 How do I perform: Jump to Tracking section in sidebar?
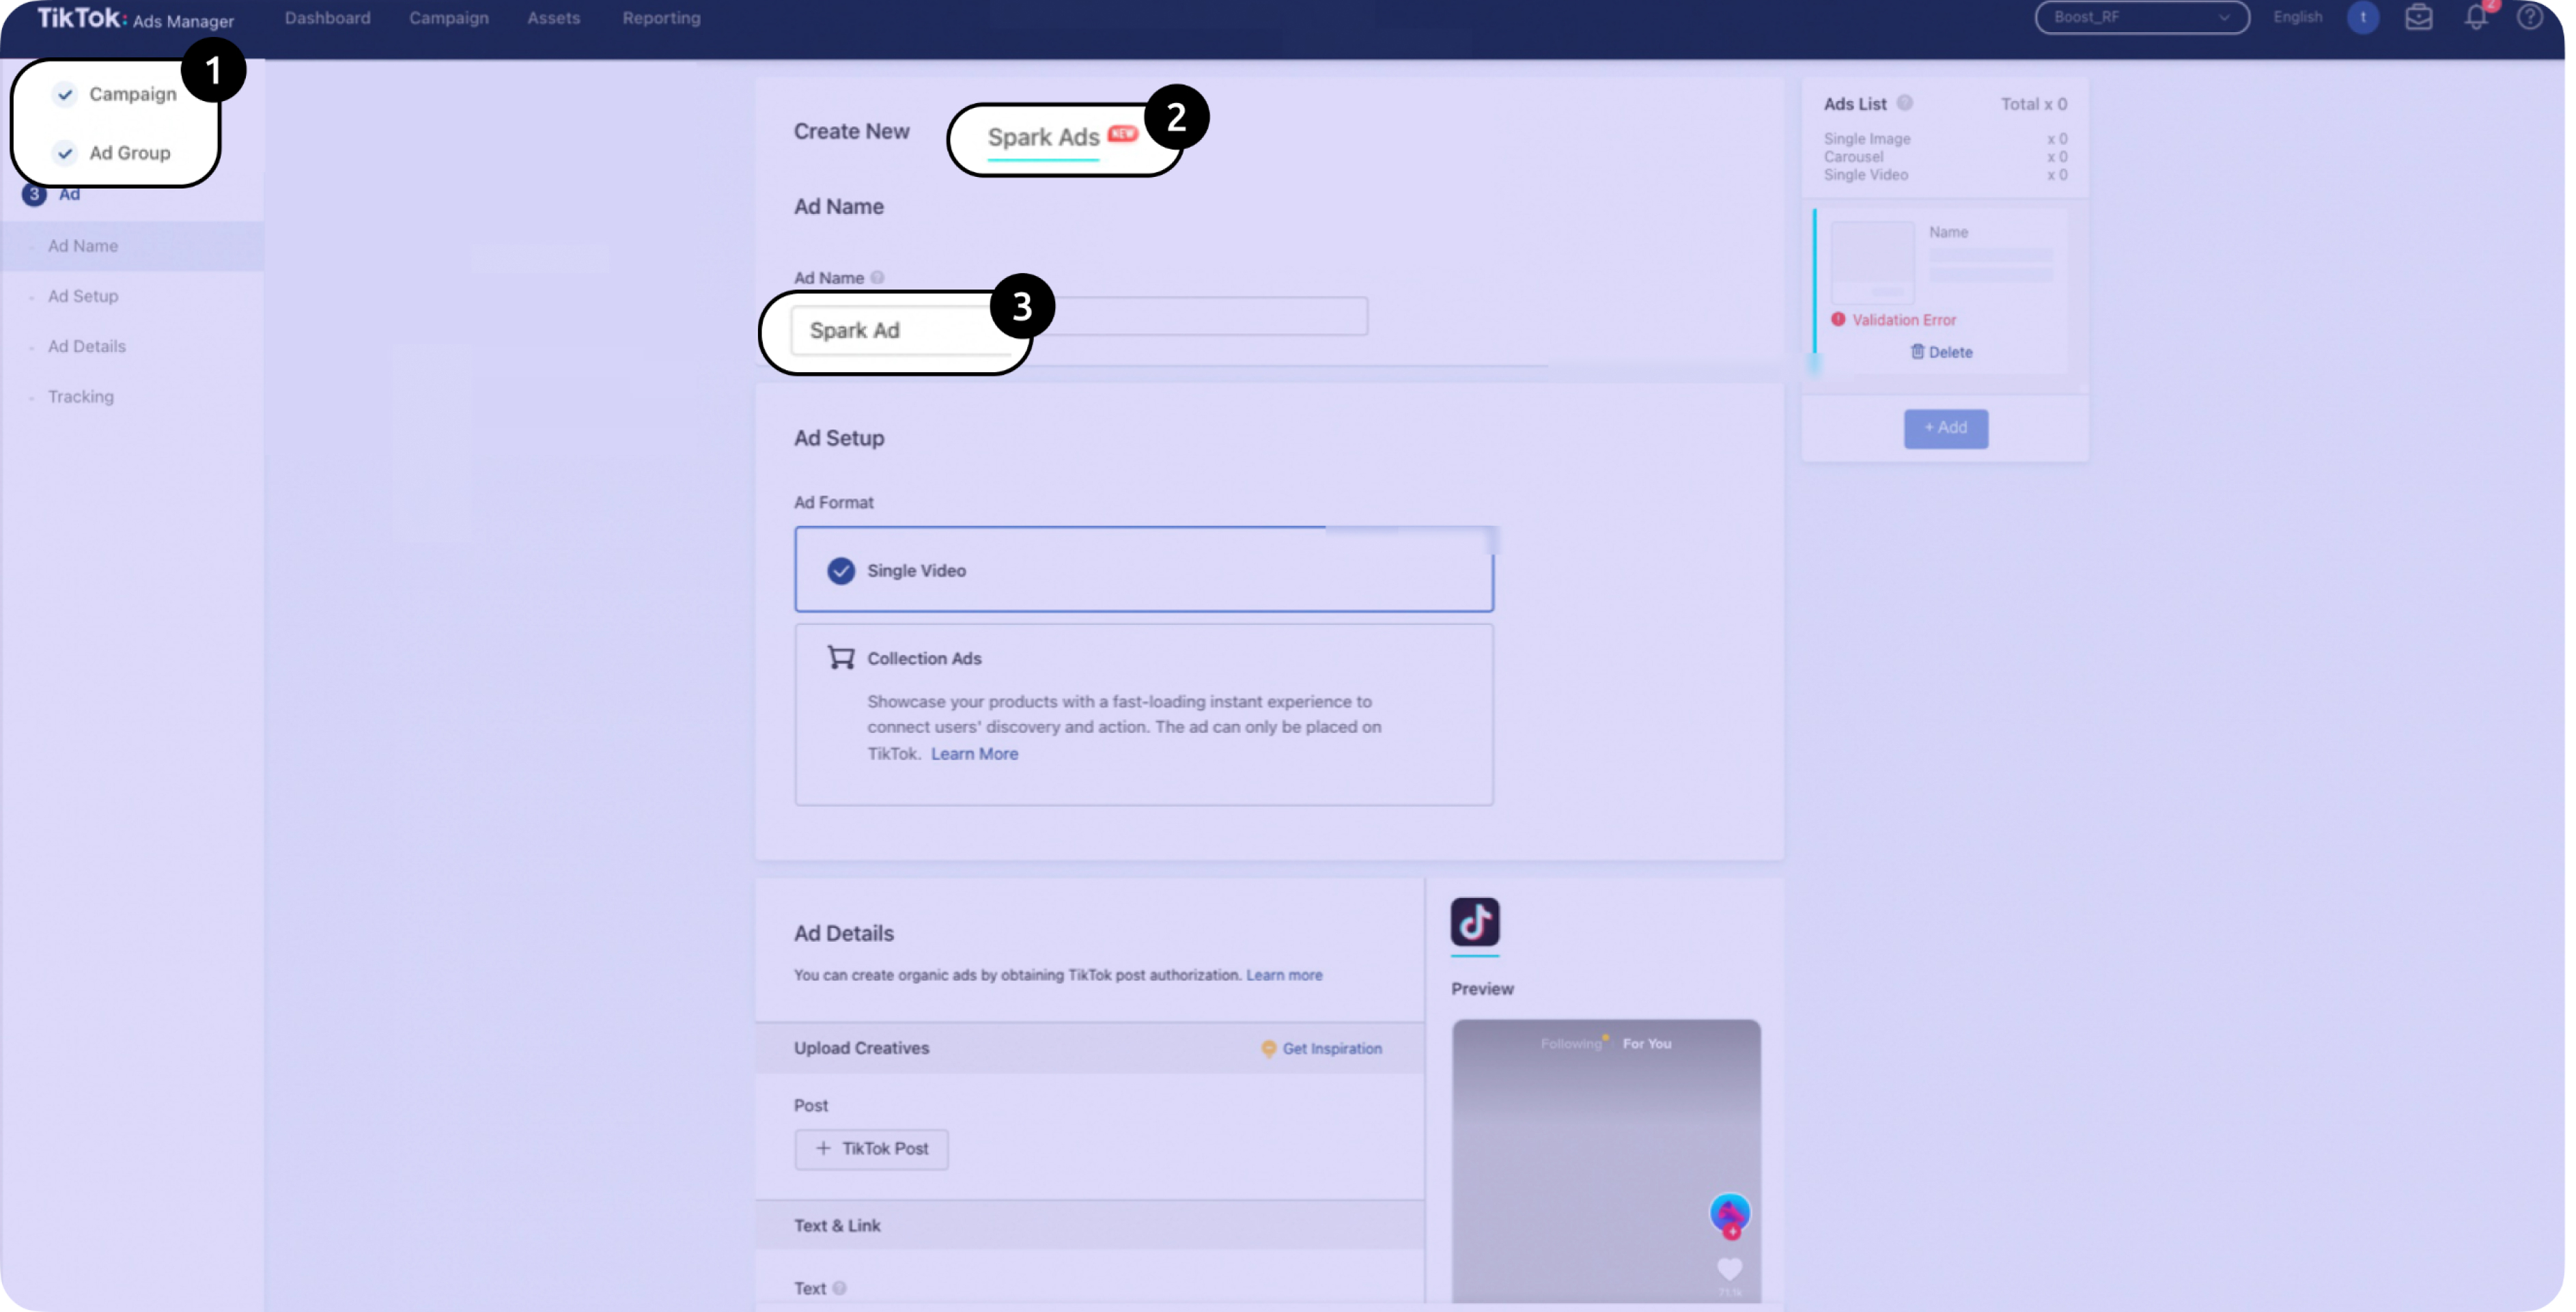(81, 396)
